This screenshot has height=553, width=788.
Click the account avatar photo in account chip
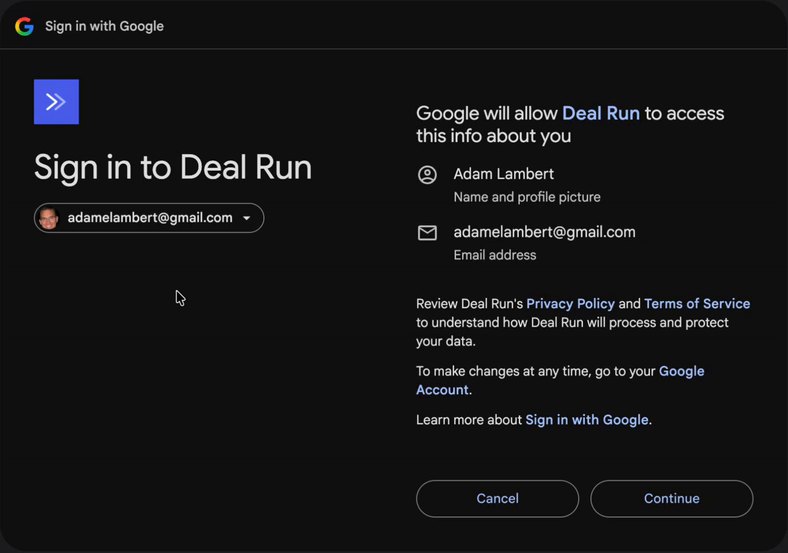(48, 218)
